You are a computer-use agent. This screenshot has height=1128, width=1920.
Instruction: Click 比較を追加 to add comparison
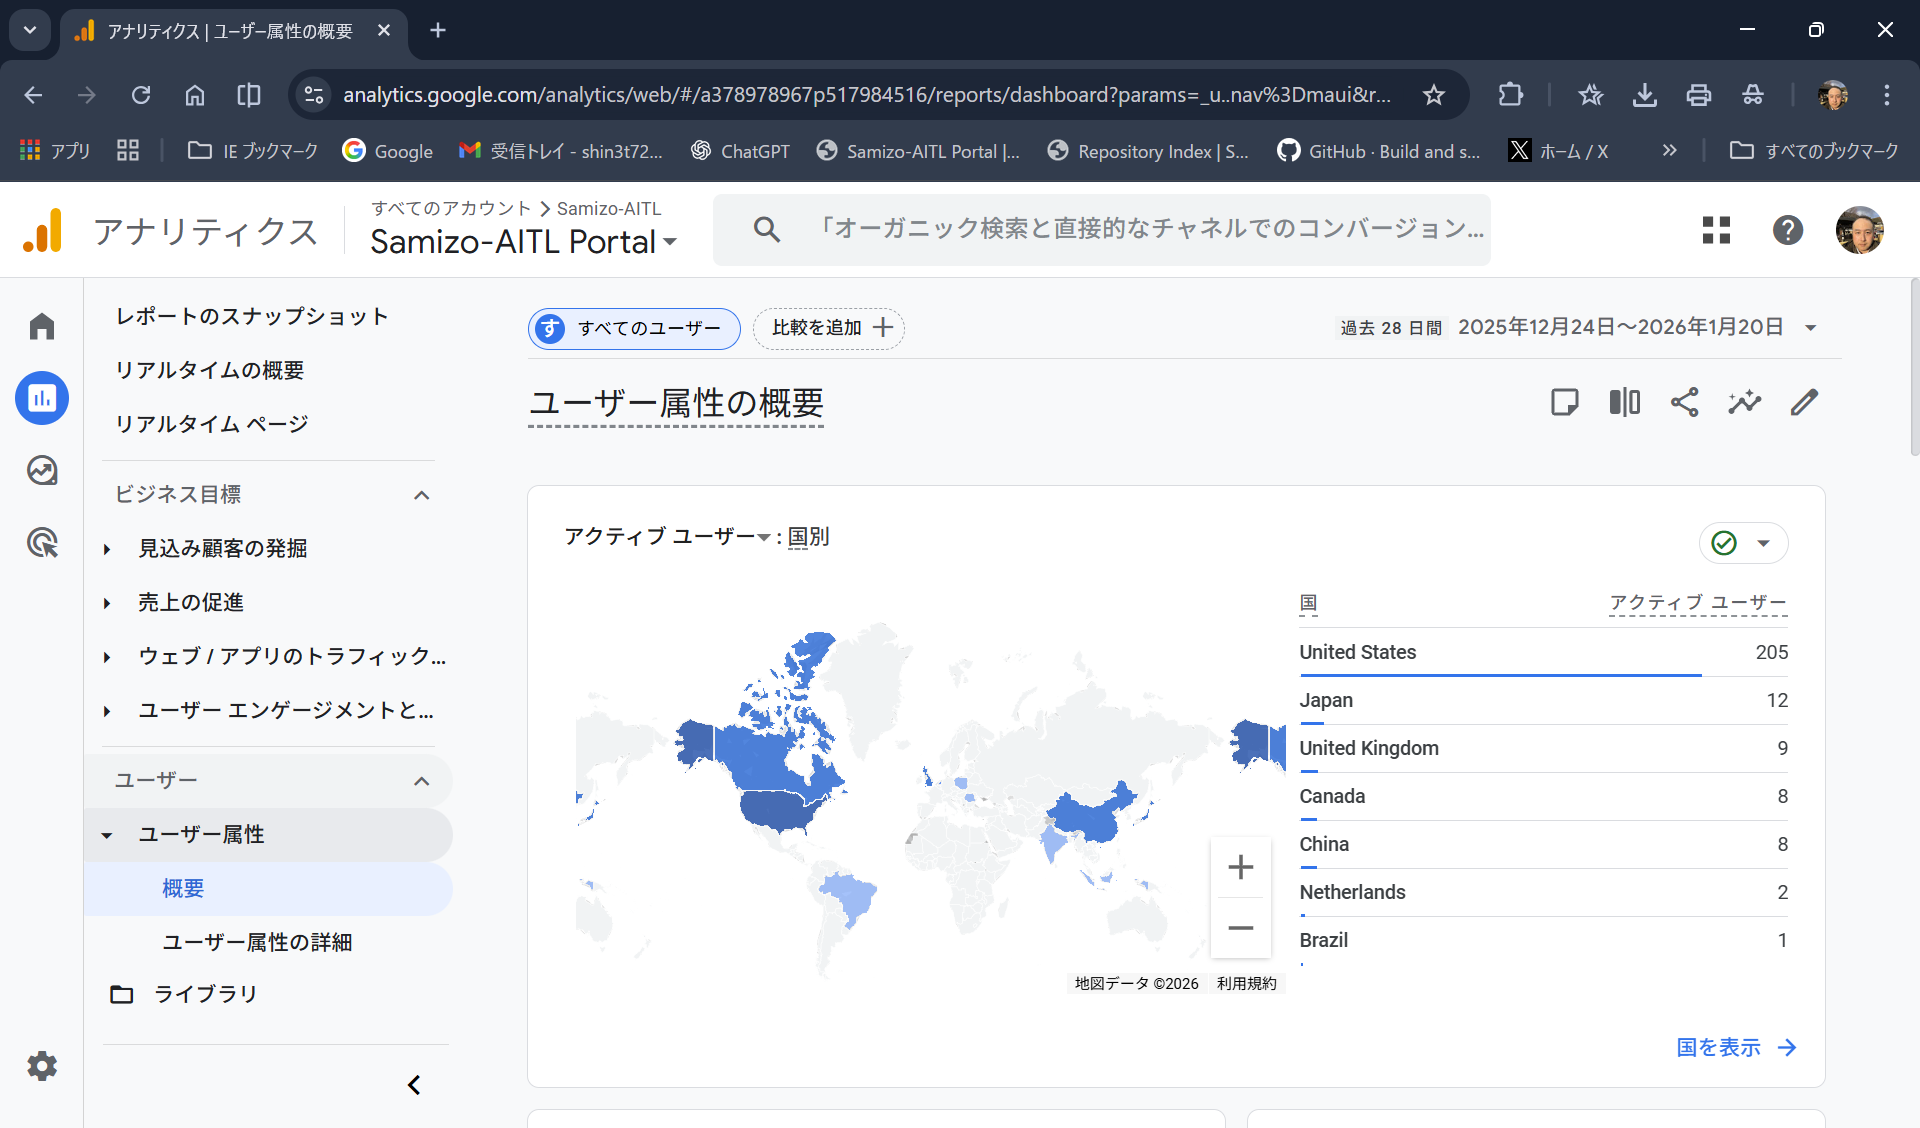tap(828, 328)
